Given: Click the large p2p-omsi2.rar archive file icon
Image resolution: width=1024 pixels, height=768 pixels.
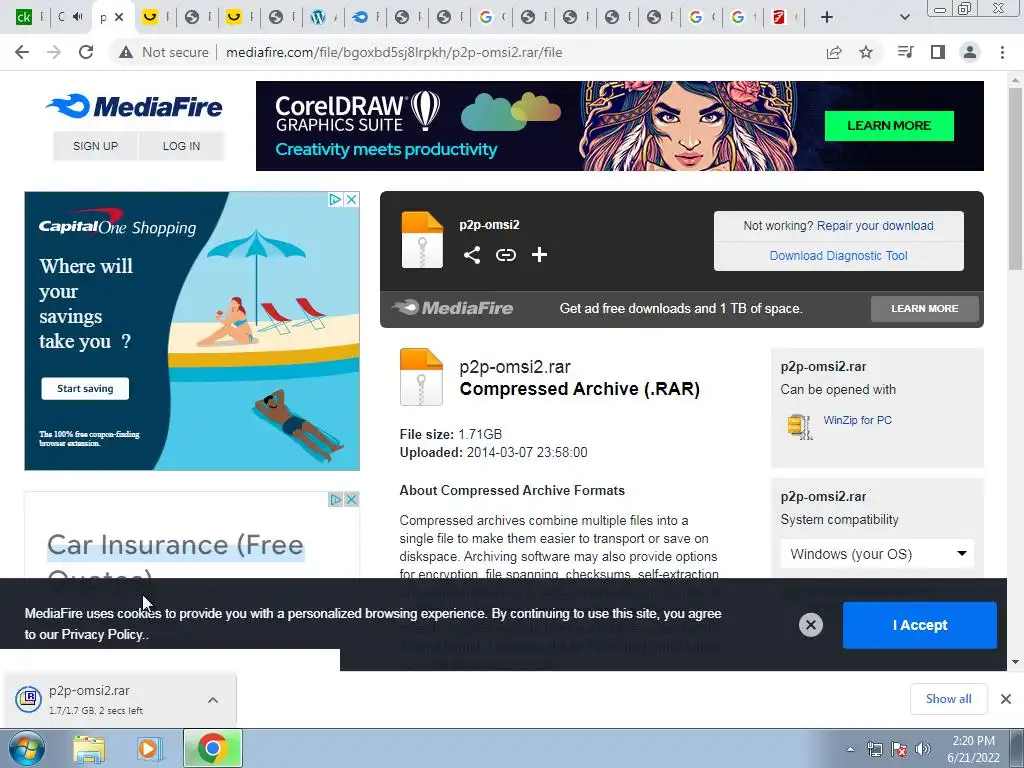Looking at the screenshot, I should 421,377.
